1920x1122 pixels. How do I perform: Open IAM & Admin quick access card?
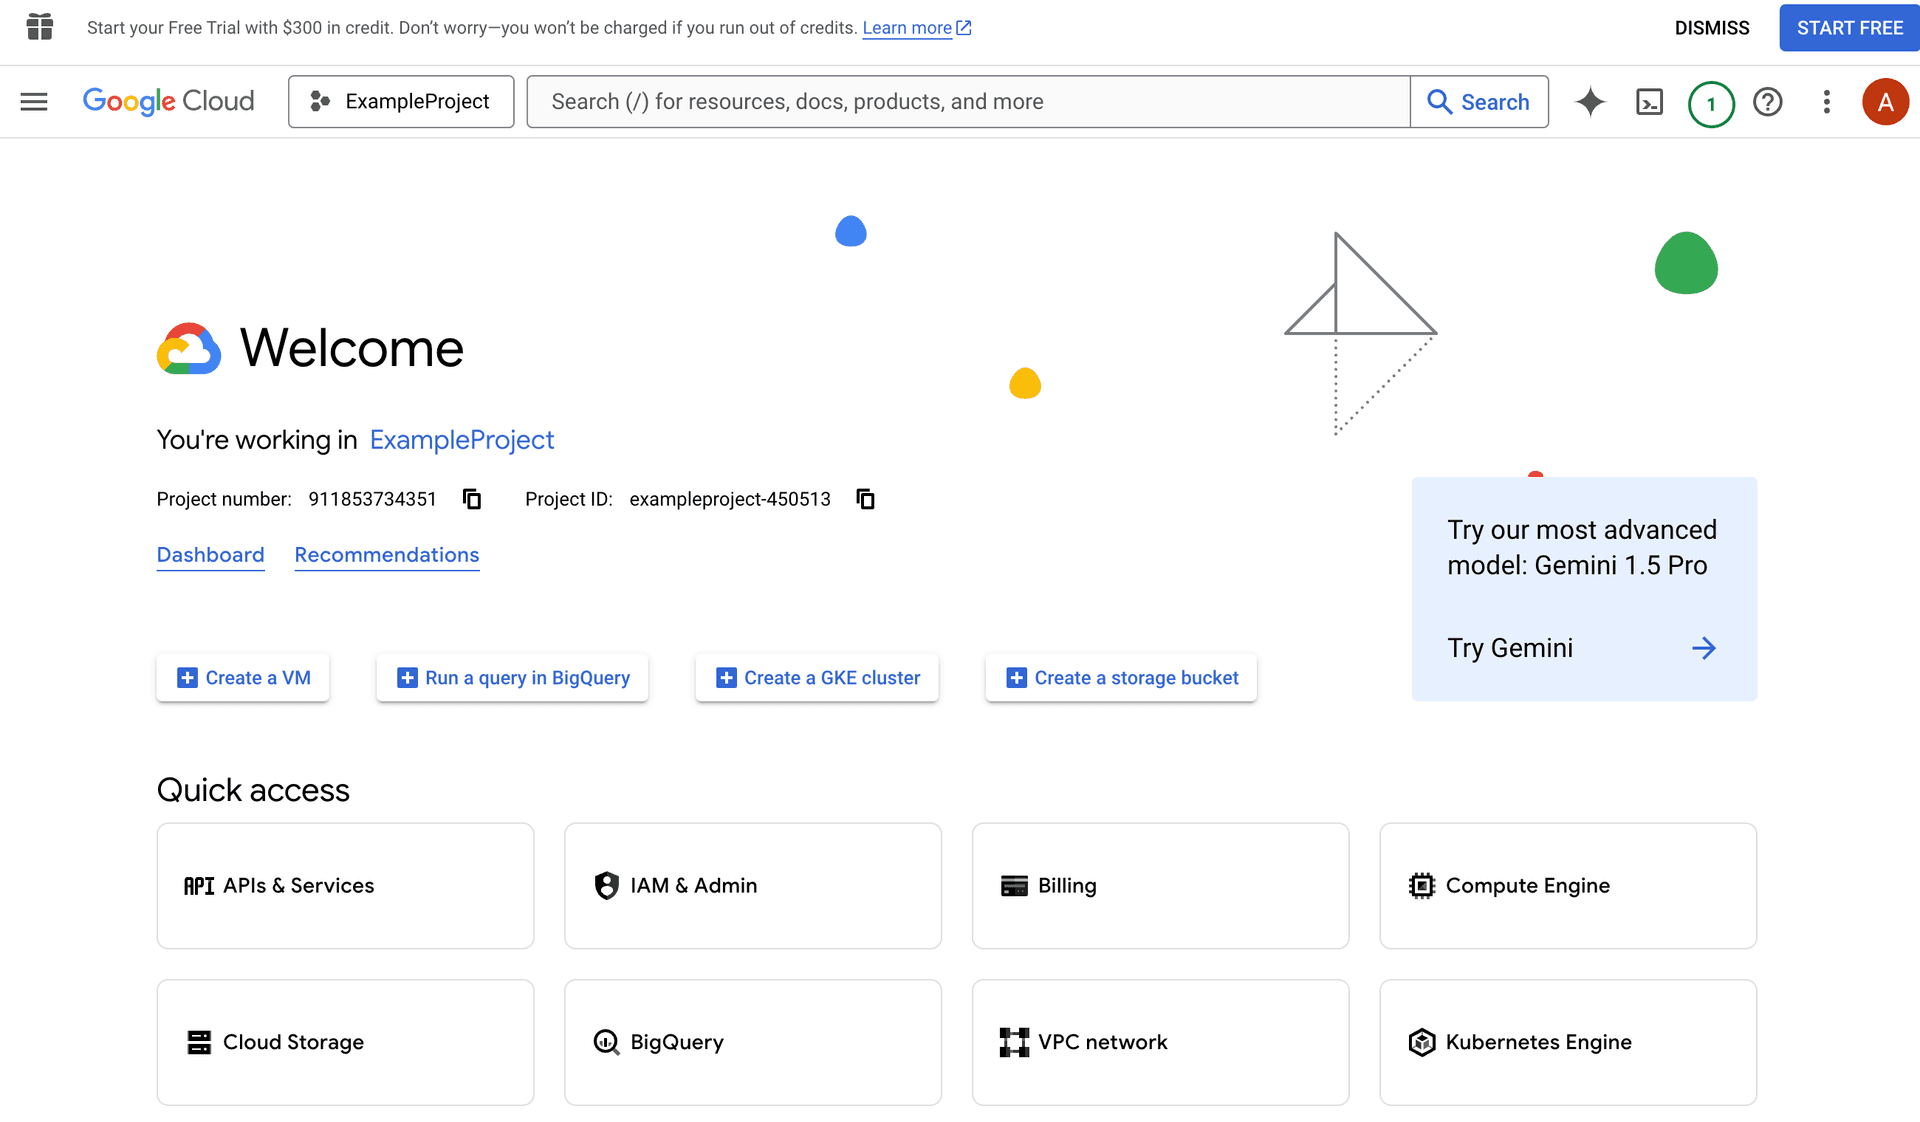[x=752, y=886]
